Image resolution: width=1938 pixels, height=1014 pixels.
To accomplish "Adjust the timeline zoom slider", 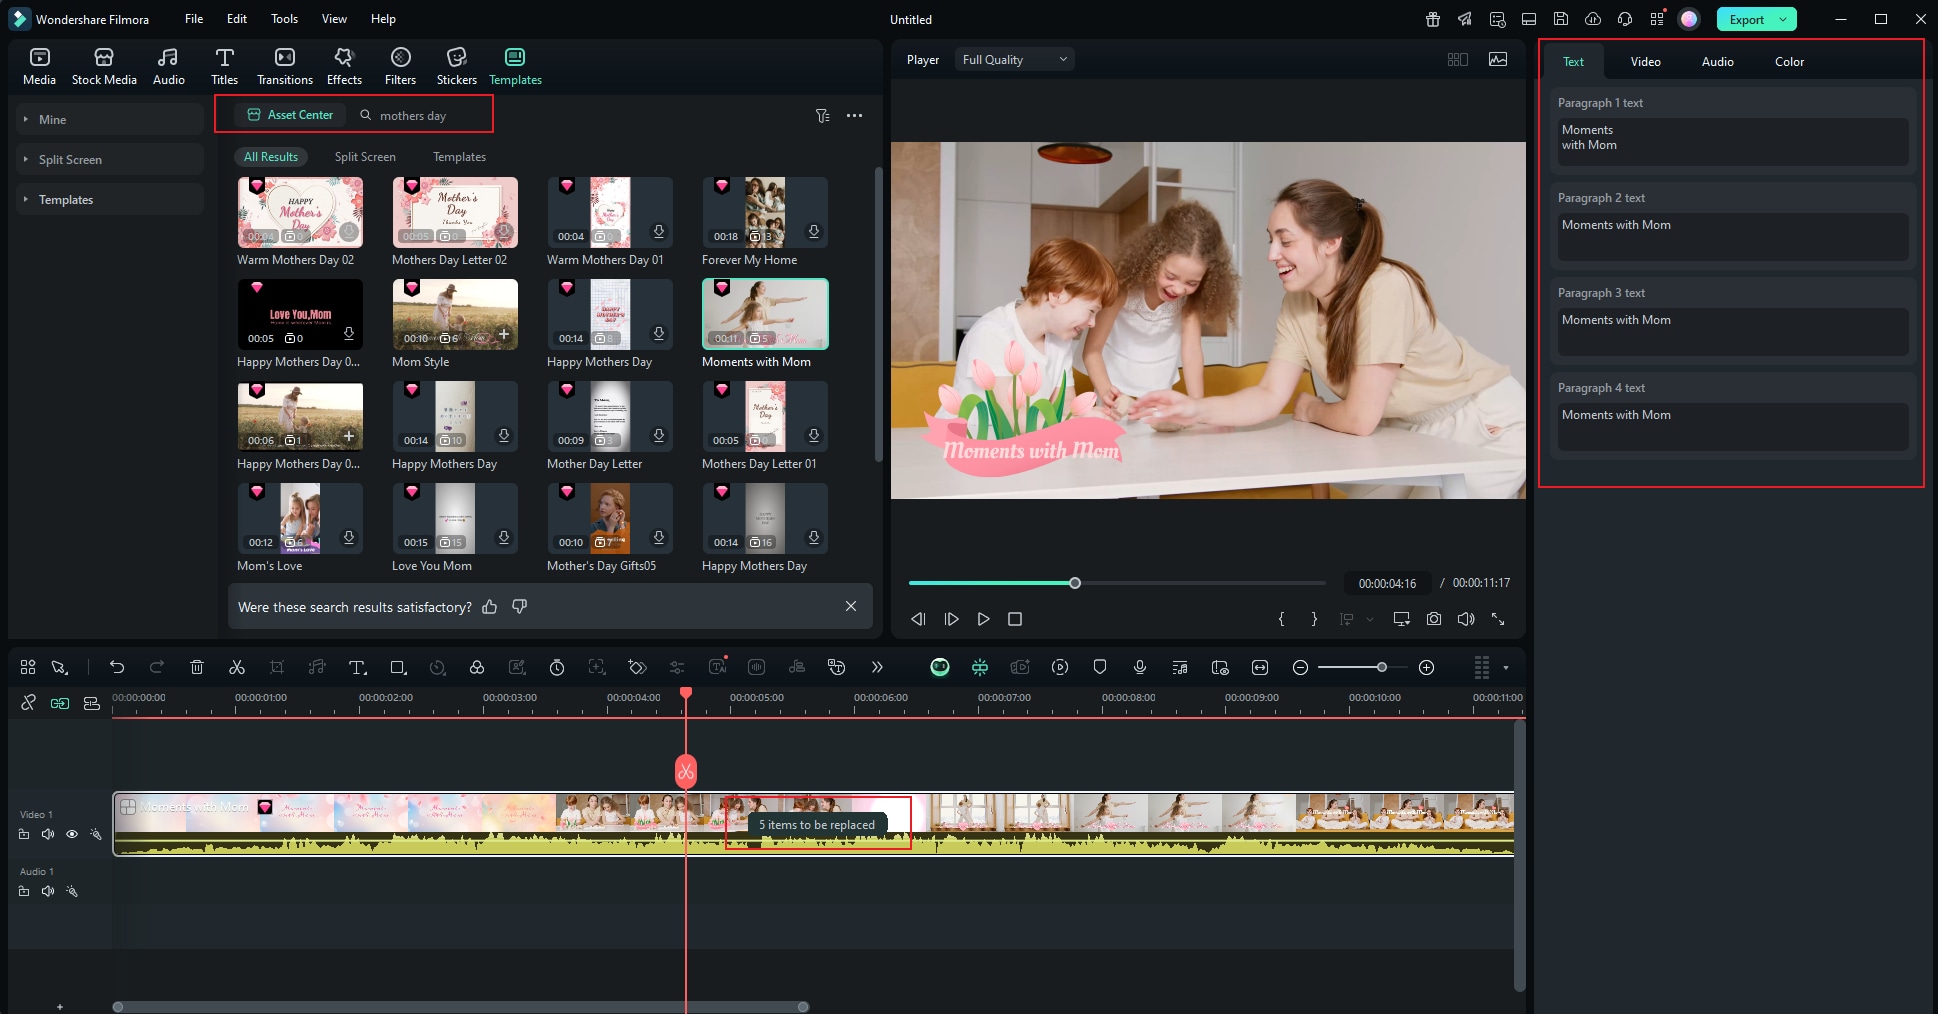I will [x=1381, y=667].
